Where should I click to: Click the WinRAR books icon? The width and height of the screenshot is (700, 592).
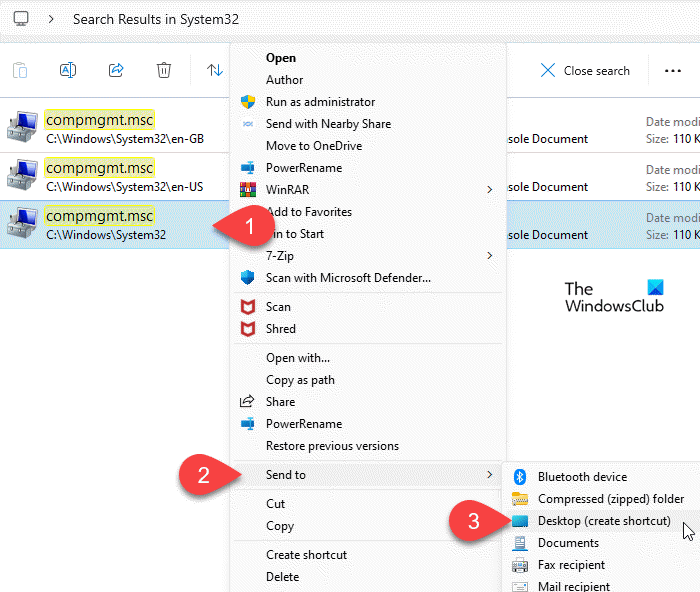(248, 190)
